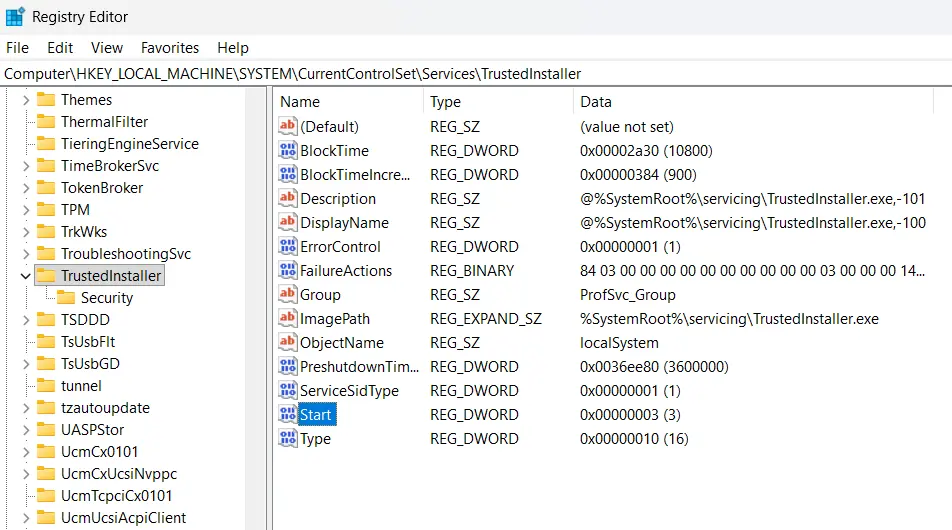Click the Themes folder icon

46,99
